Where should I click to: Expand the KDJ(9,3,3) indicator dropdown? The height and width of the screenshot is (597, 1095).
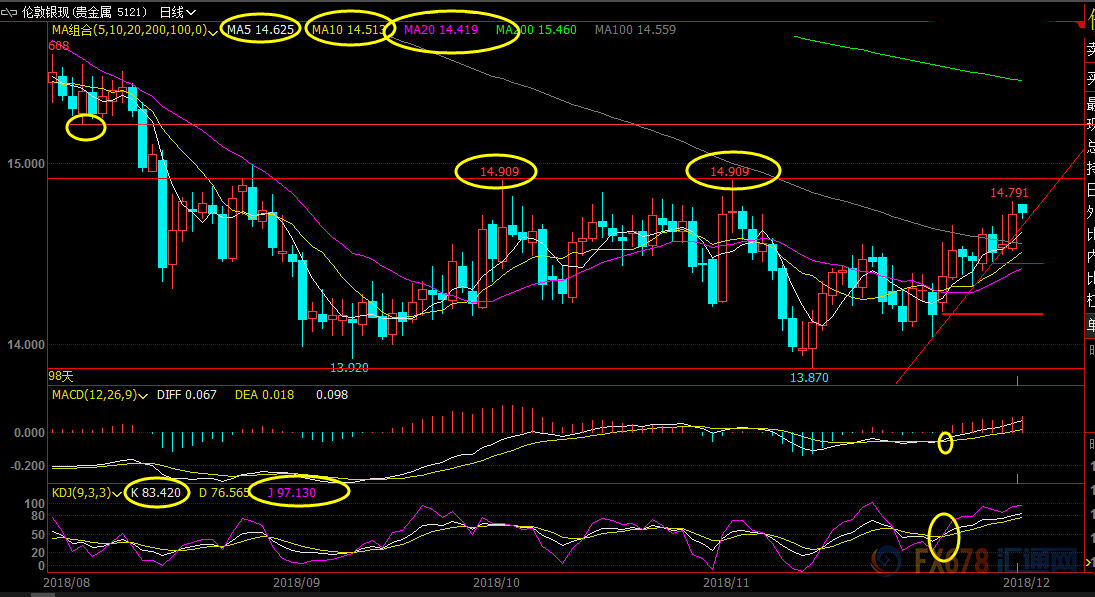[x=118, y=493]
